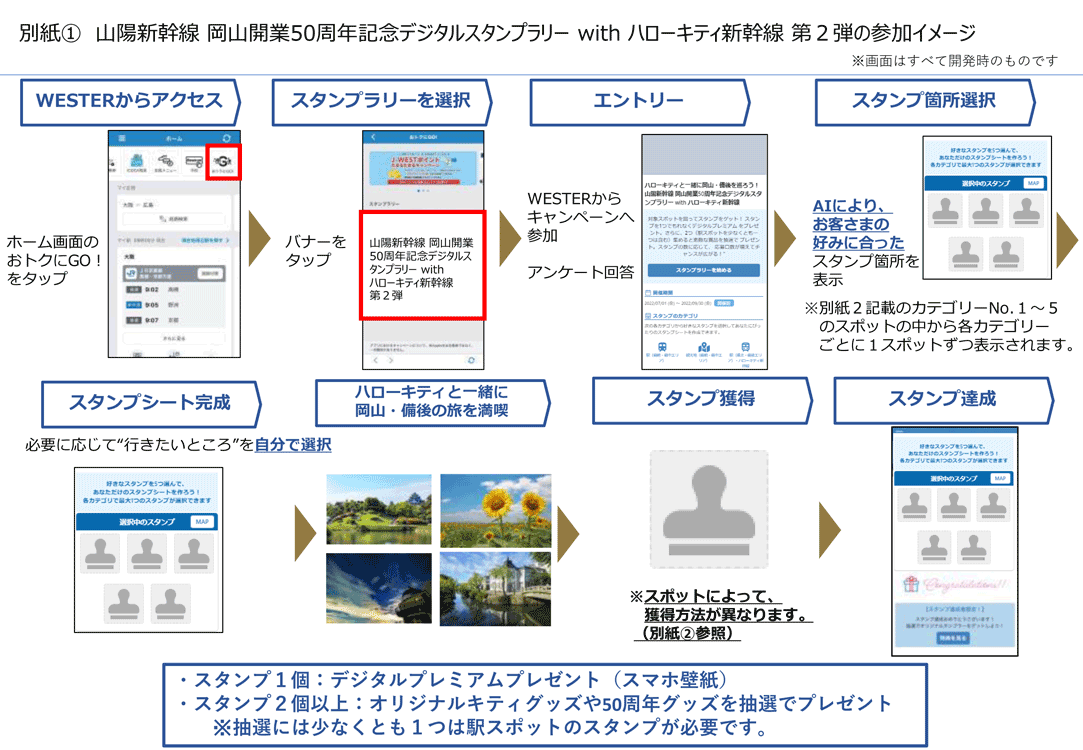Tap the bottom-left stamp slot under スタンプシート完成
The image size is (1083, 750).
pos(124,602)
